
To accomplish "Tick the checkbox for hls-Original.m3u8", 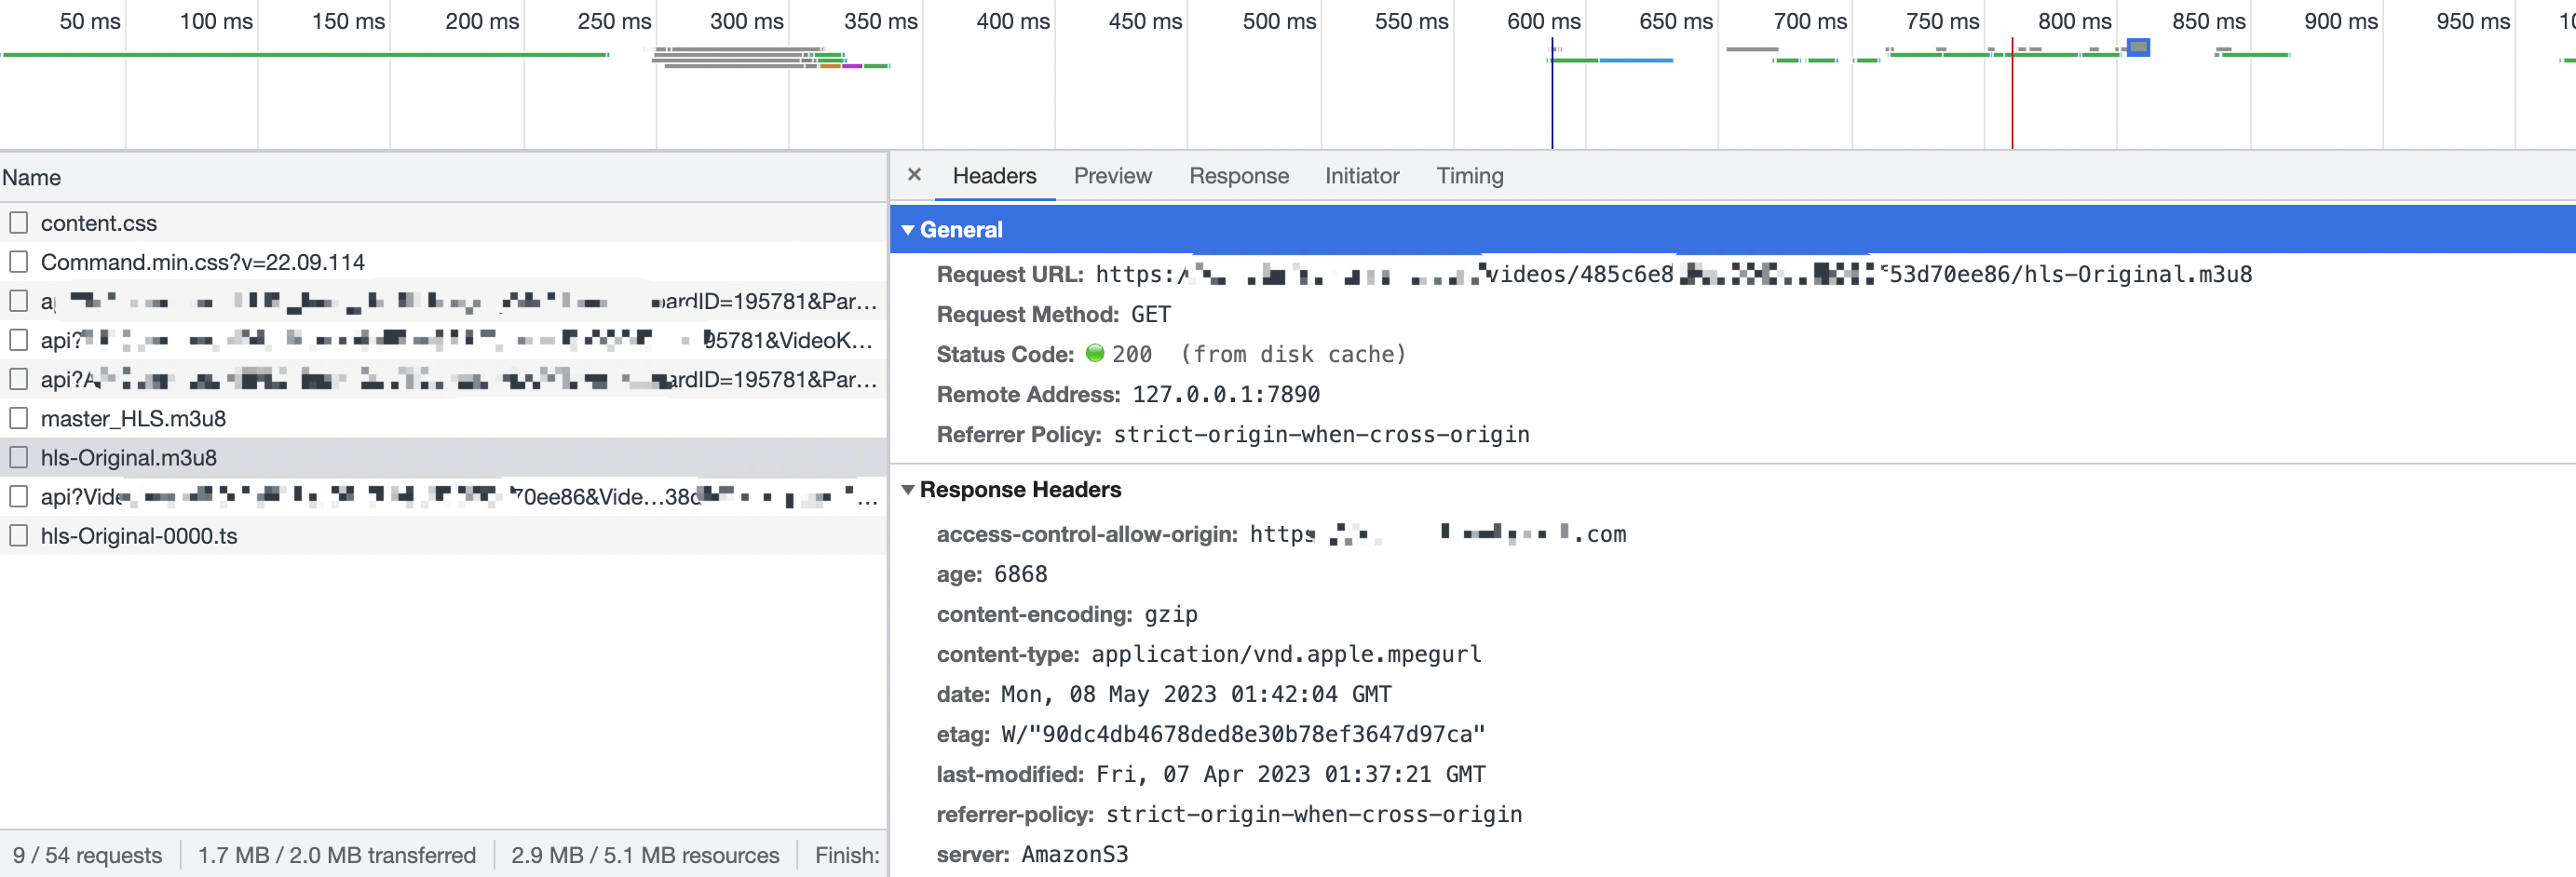I will tap(18, 458).
